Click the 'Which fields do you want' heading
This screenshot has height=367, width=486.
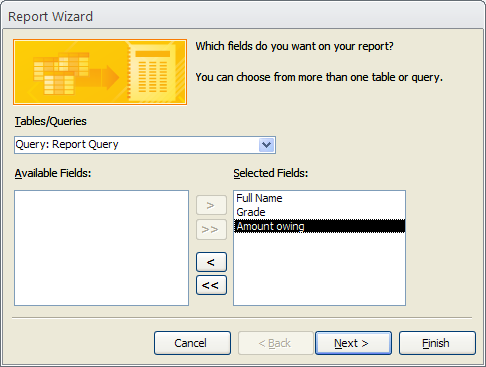click(x=294, y=46)
